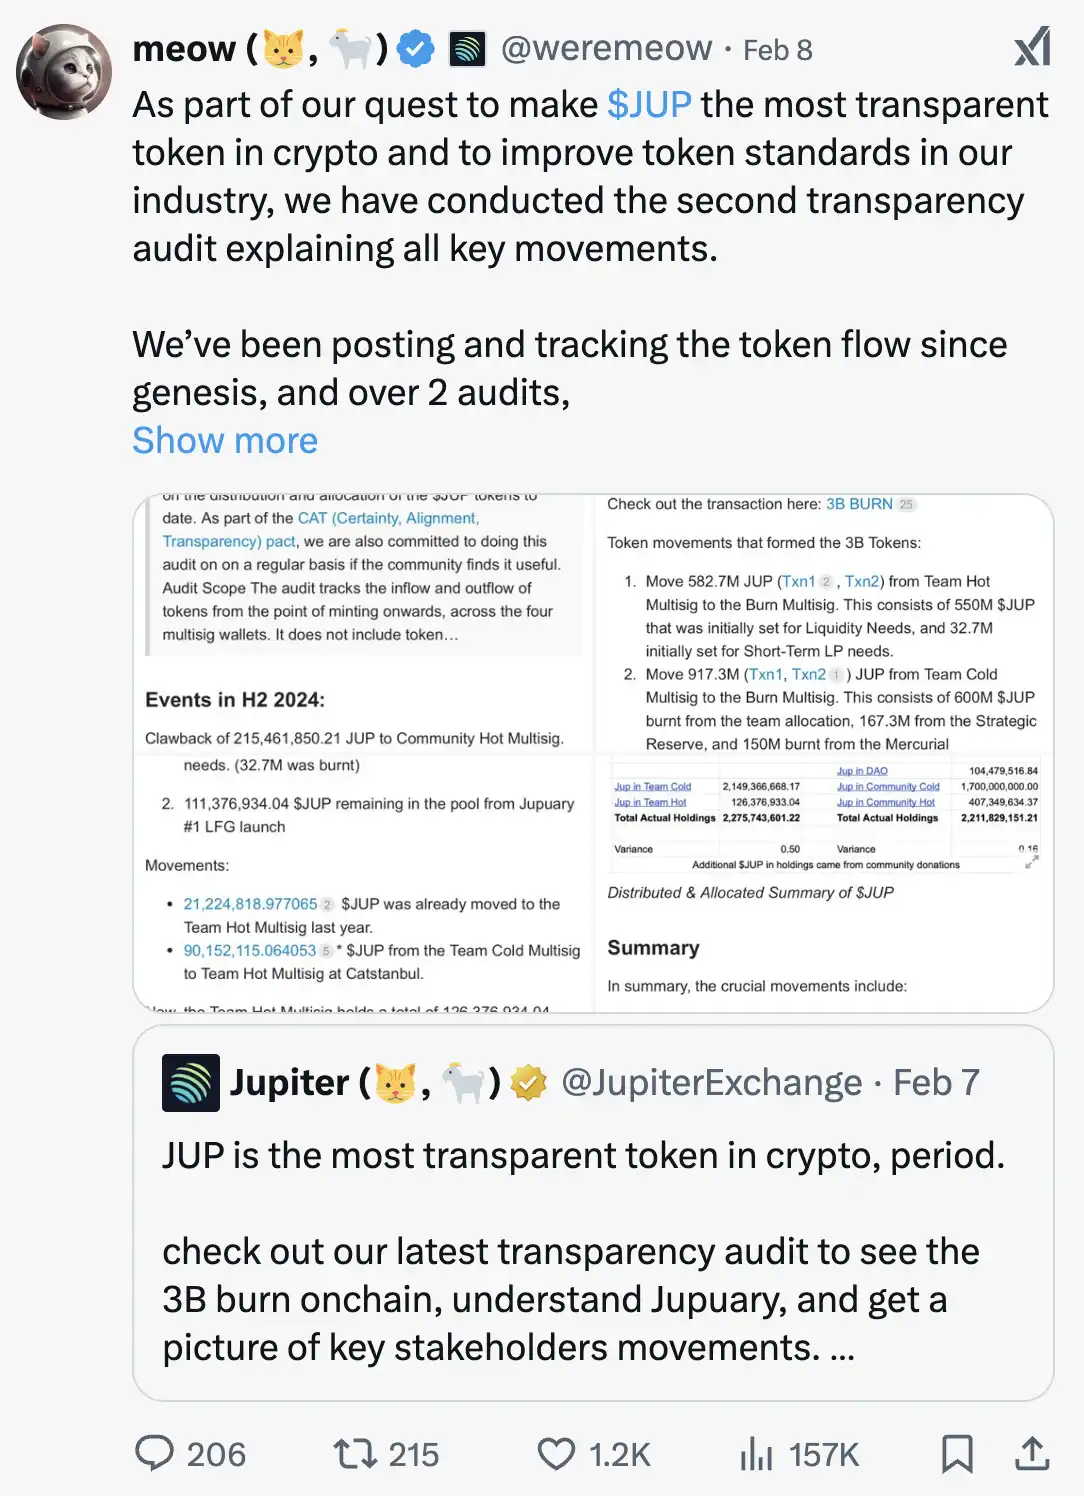
Task: Click the reply count showing 206
Action: (x=215, y=1455)
